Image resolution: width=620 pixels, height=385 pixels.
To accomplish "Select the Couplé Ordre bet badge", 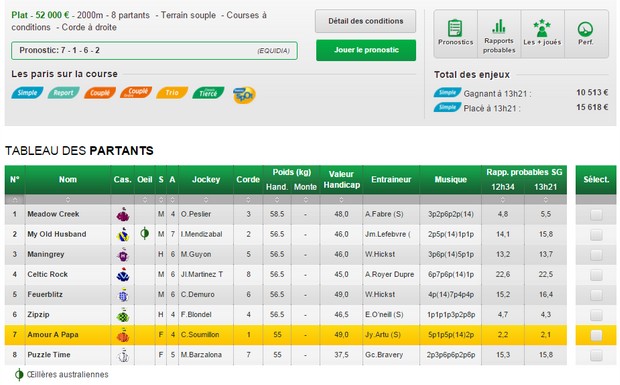I will click(136, 92).
